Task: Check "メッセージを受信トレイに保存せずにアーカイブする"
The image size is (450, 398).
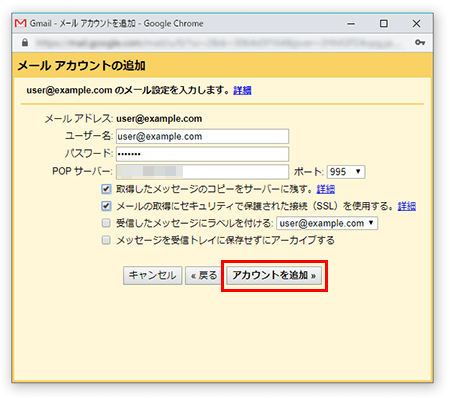Action: coord(106,240)
